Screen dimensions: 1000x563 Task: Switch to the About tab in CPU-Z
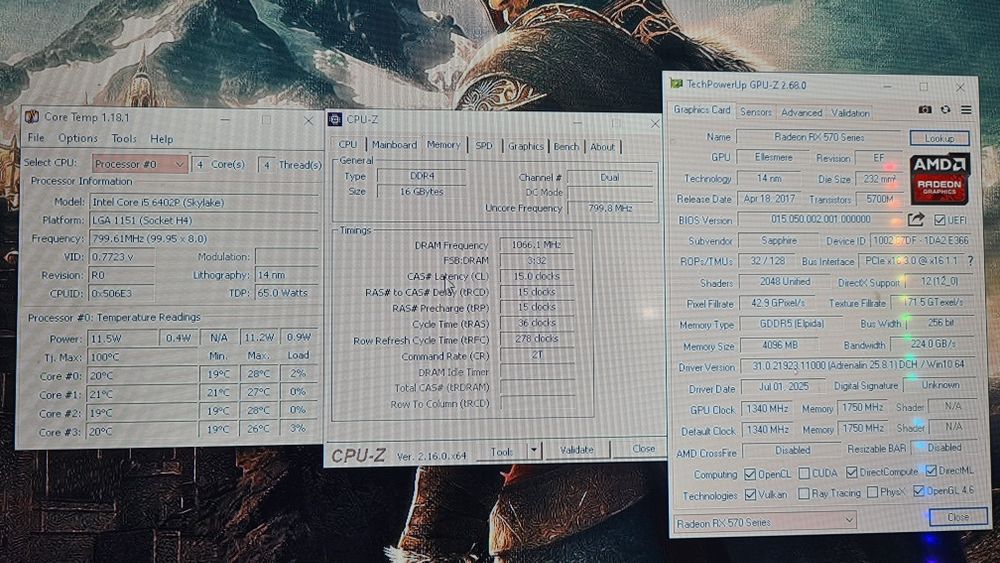click(x=602, y=147)
